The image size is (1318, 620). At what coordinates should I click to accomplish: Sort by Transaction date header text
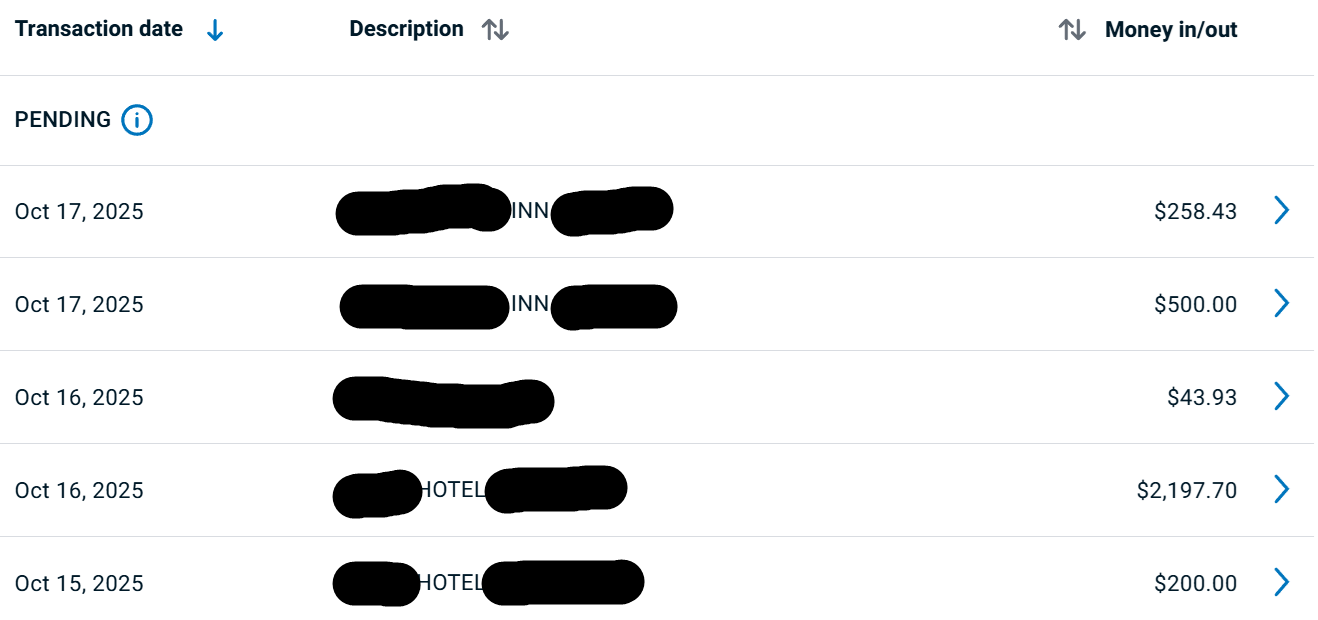tap(99, 29)
